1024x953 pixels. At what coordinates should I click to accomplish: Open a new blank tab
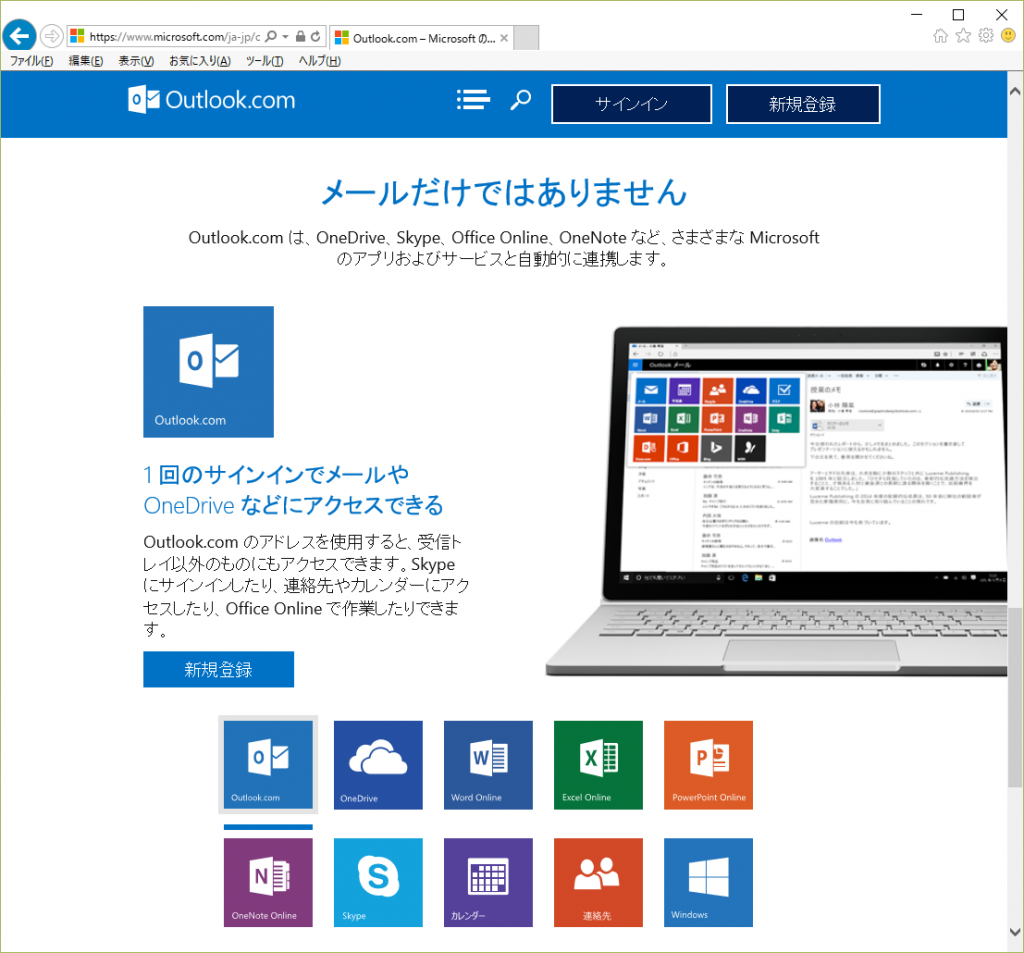[x=526, y=38]
